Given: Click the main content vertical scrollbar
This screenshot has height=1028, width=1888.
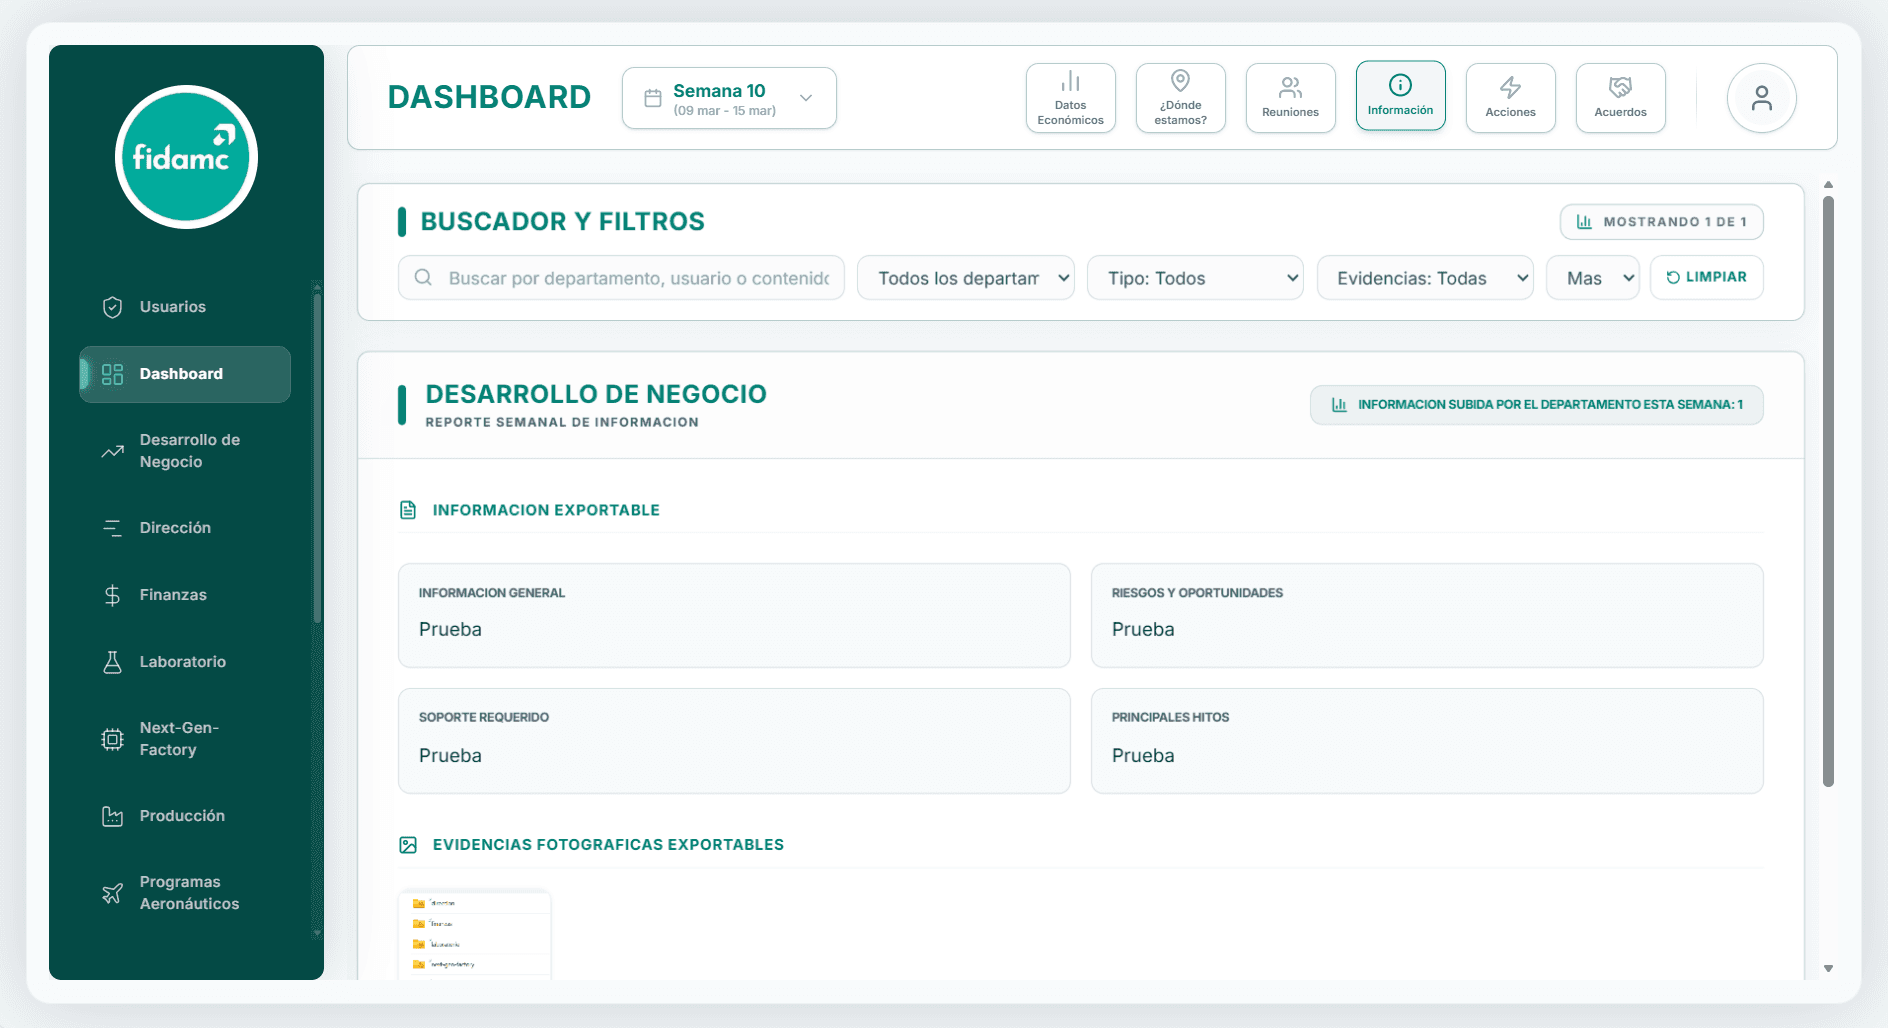Looking at the screenshot, I should click(1828, 490).
